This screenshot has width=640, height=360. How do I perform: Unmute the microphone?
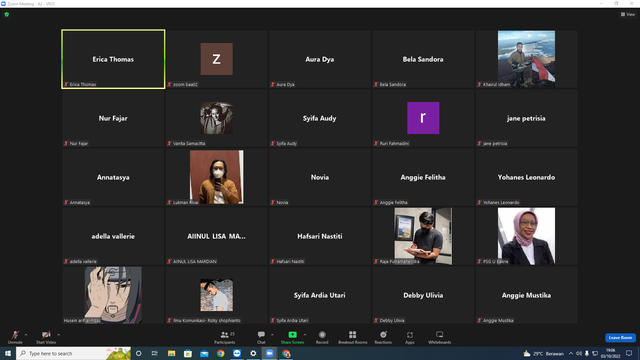[x=15, y=337]
